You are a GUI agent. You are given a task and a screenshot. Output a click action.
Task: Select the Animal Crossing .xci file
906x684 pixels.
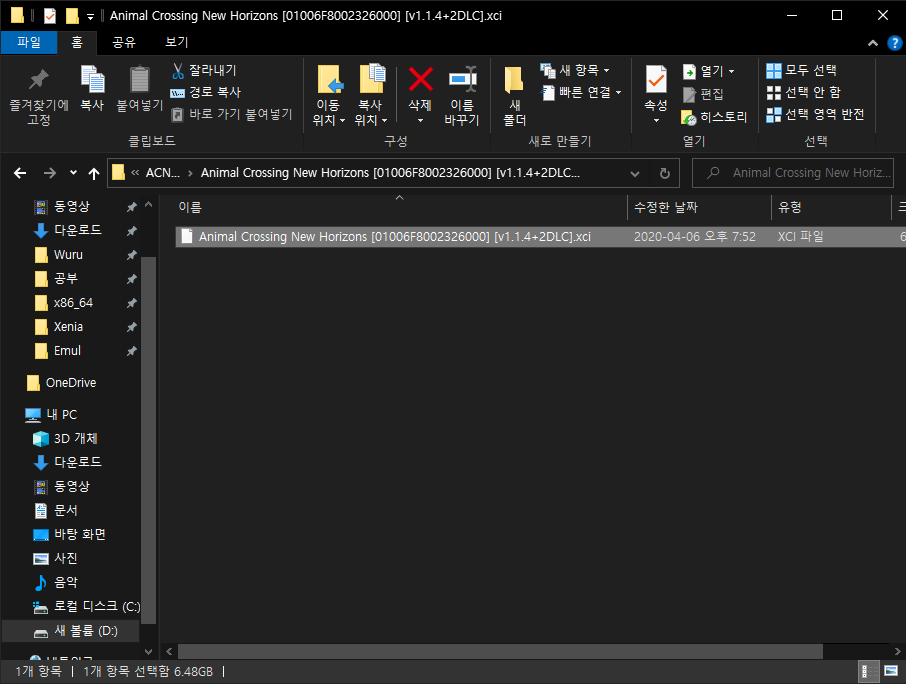[x=540, y=237]
